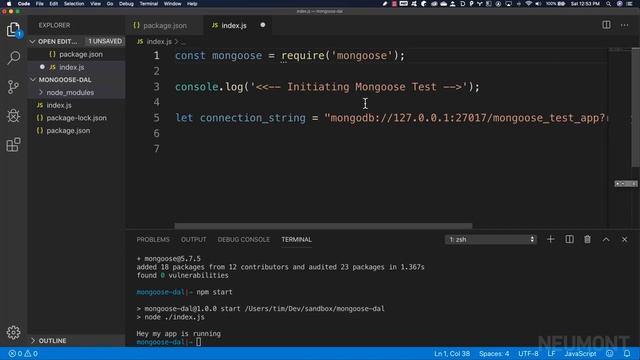Open the Help menu
The height and width of the screenshot is (360, 640).
pos(192,4)
